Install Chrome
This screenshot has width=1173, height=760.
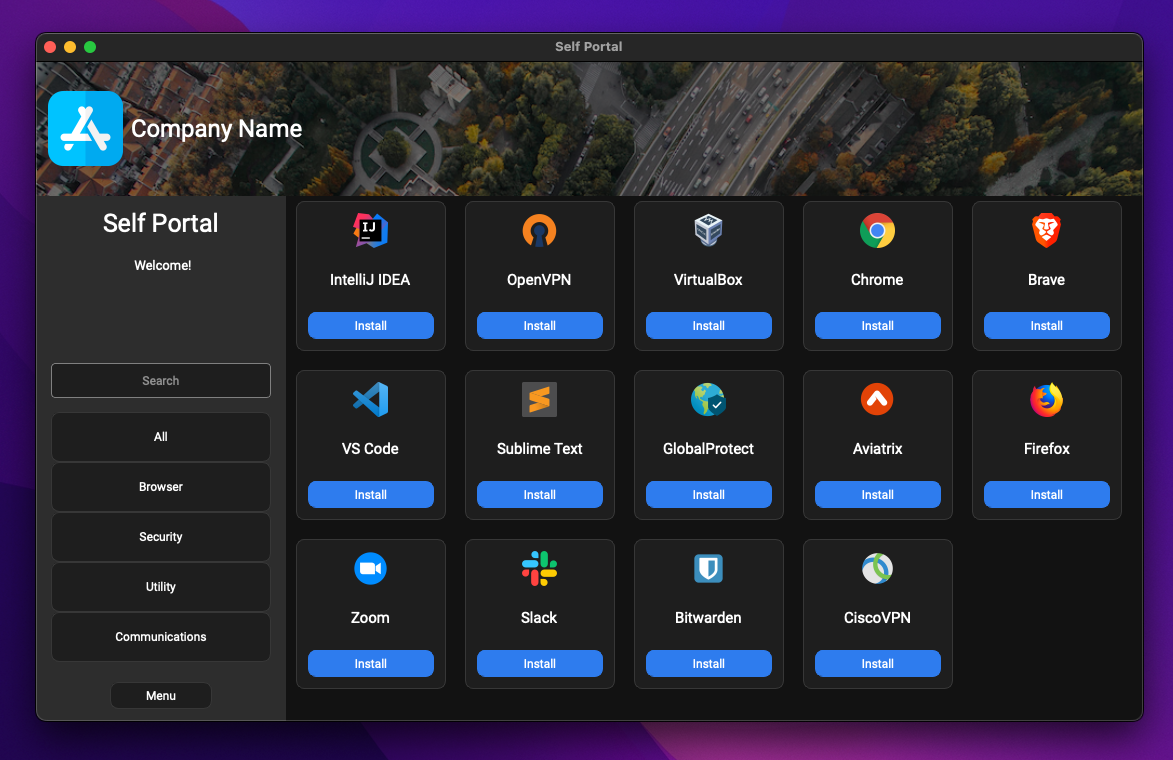point(878,325)
